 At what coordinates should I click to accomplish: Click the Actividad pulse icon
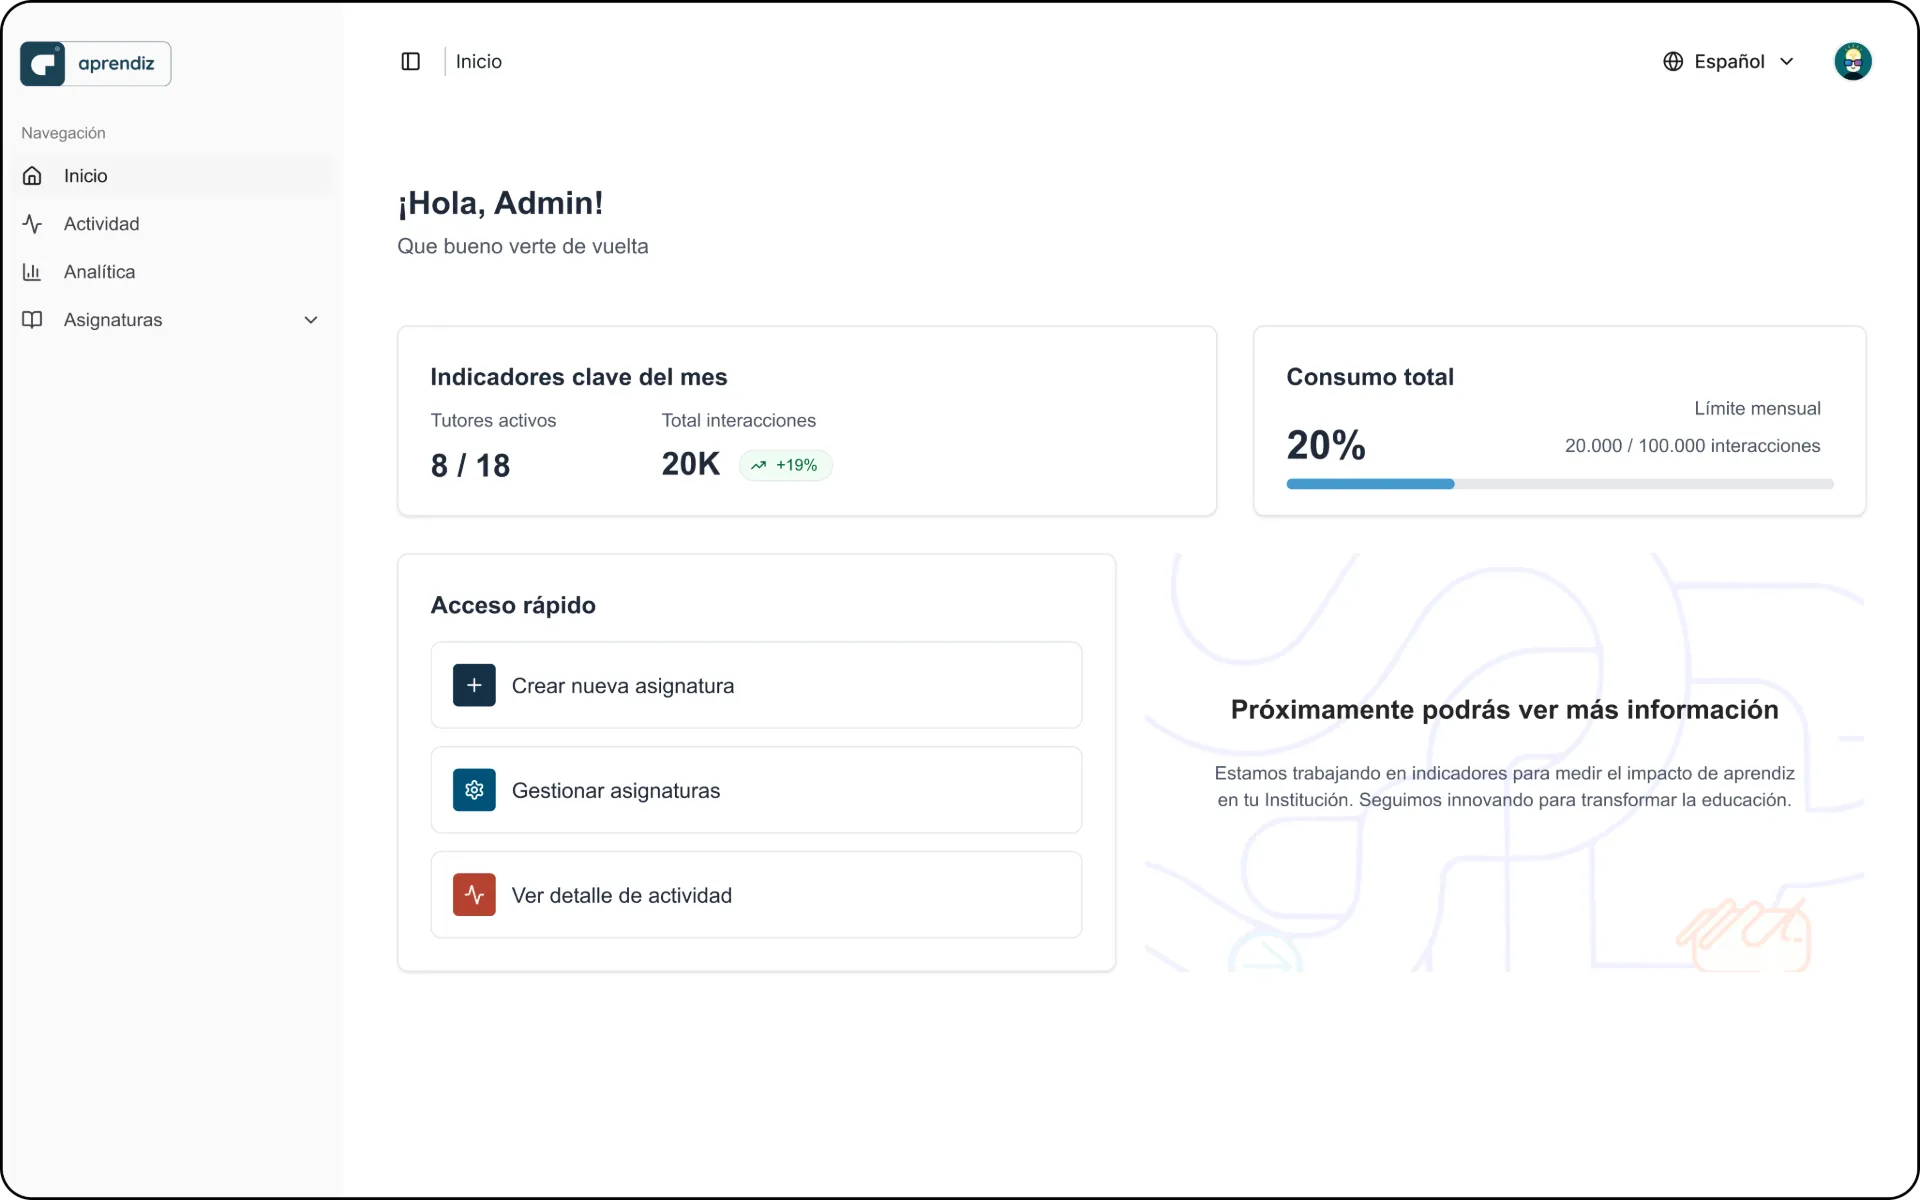(x=32, y=224)
